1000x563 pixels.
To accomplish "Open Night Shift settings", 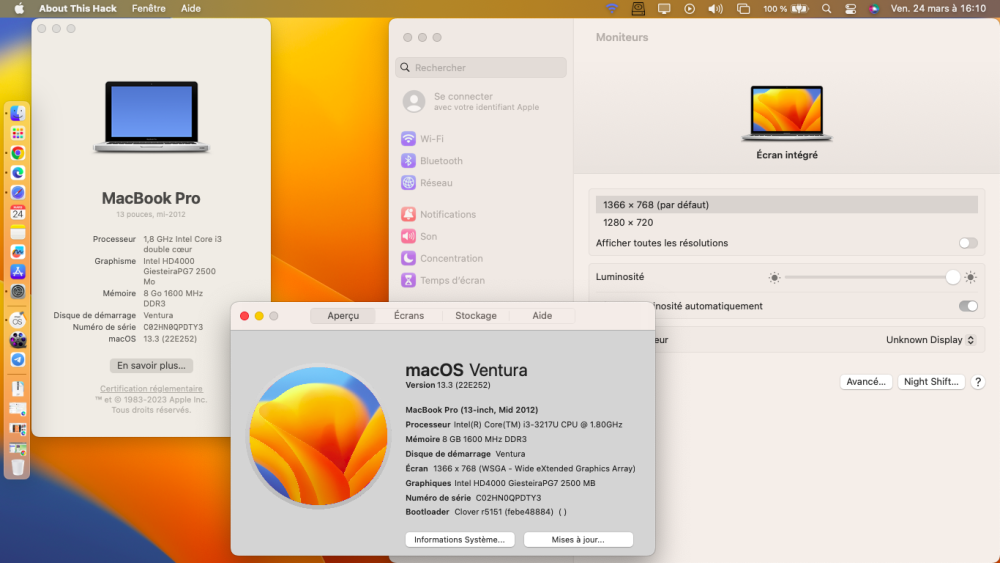I will point(931,382).
